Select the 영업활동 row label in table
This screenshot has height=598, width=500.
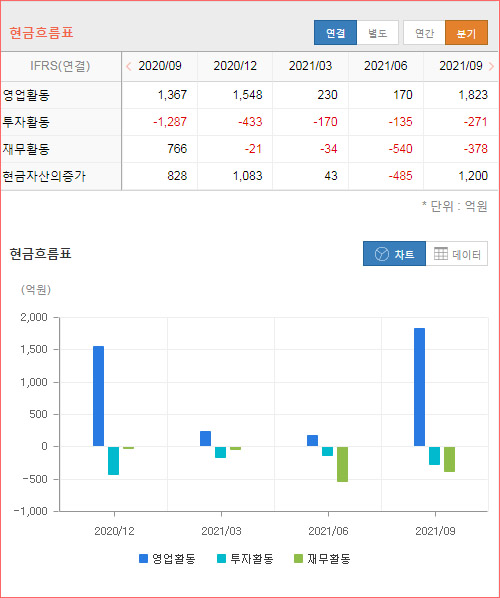pos(26,95)
